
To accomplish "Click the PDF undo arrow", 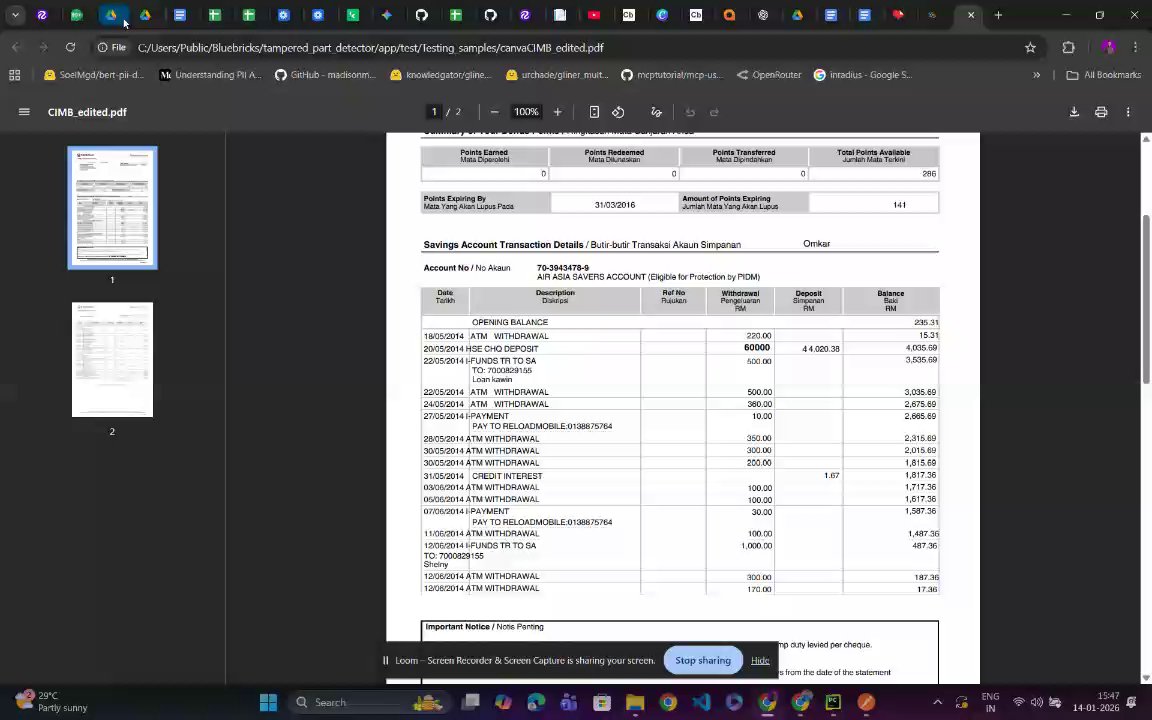I will tap(690, 112).
